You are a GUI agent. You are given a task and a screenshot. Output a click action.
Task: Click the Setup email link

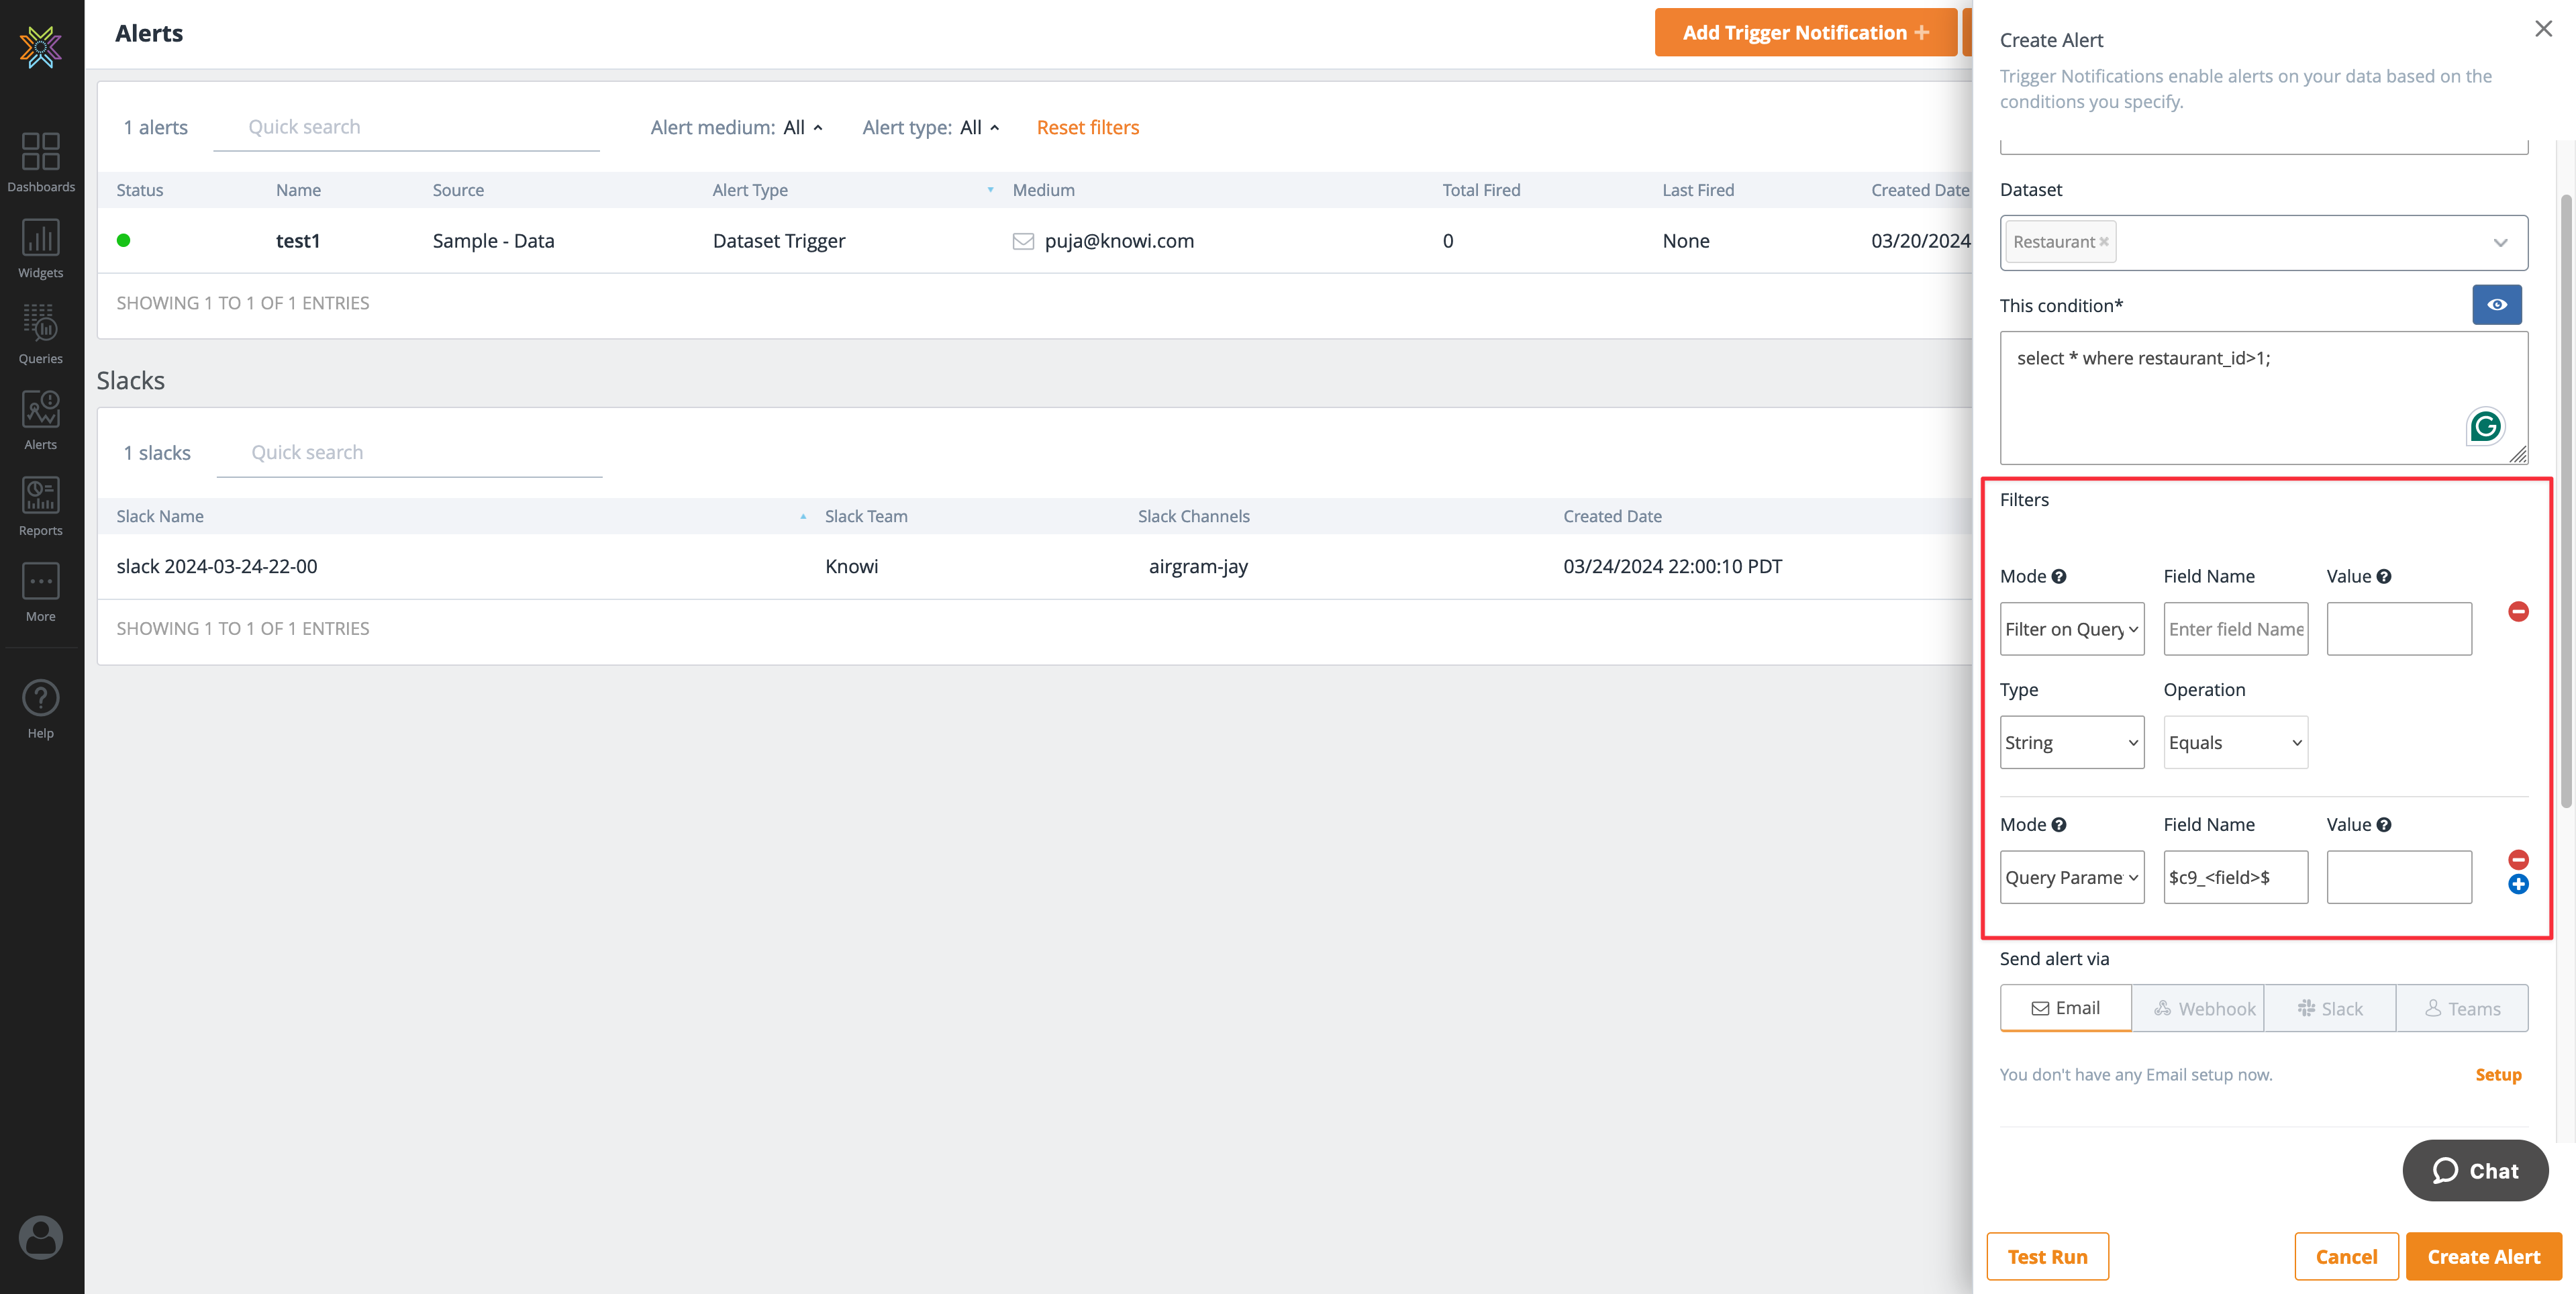[x=2498, y=1074]
